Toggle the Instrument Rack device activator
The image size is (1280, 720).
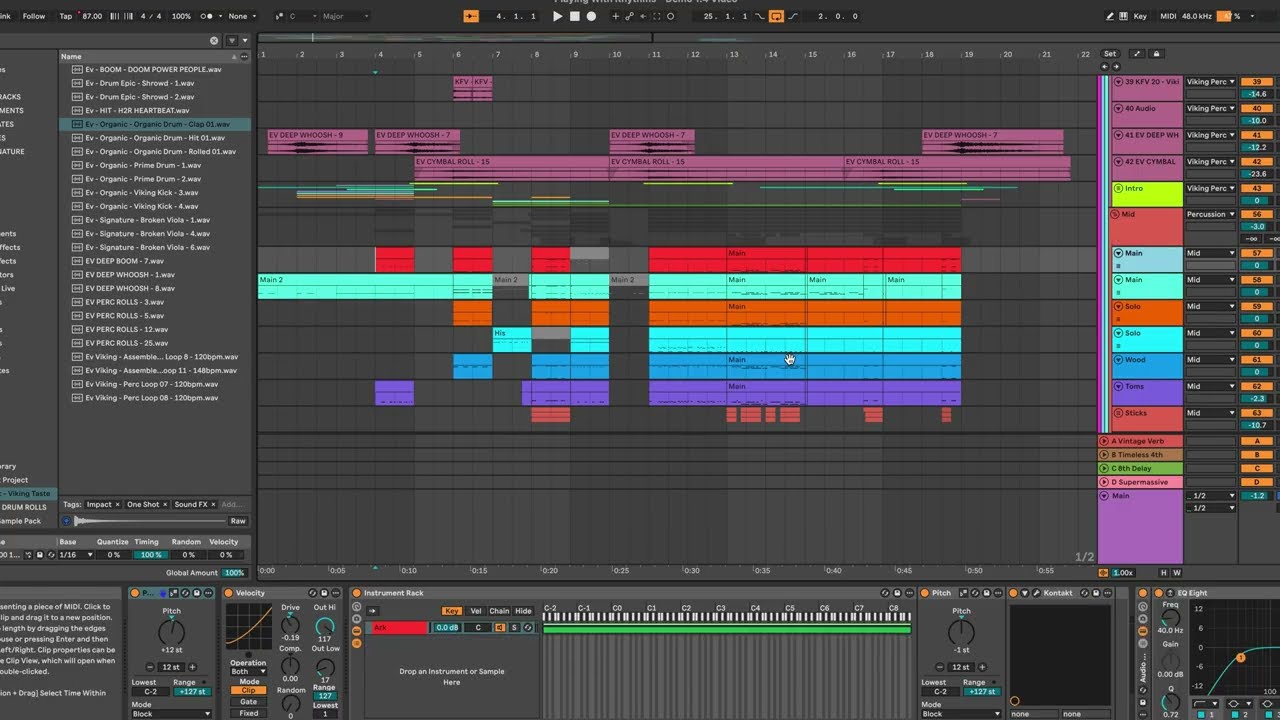357,593
